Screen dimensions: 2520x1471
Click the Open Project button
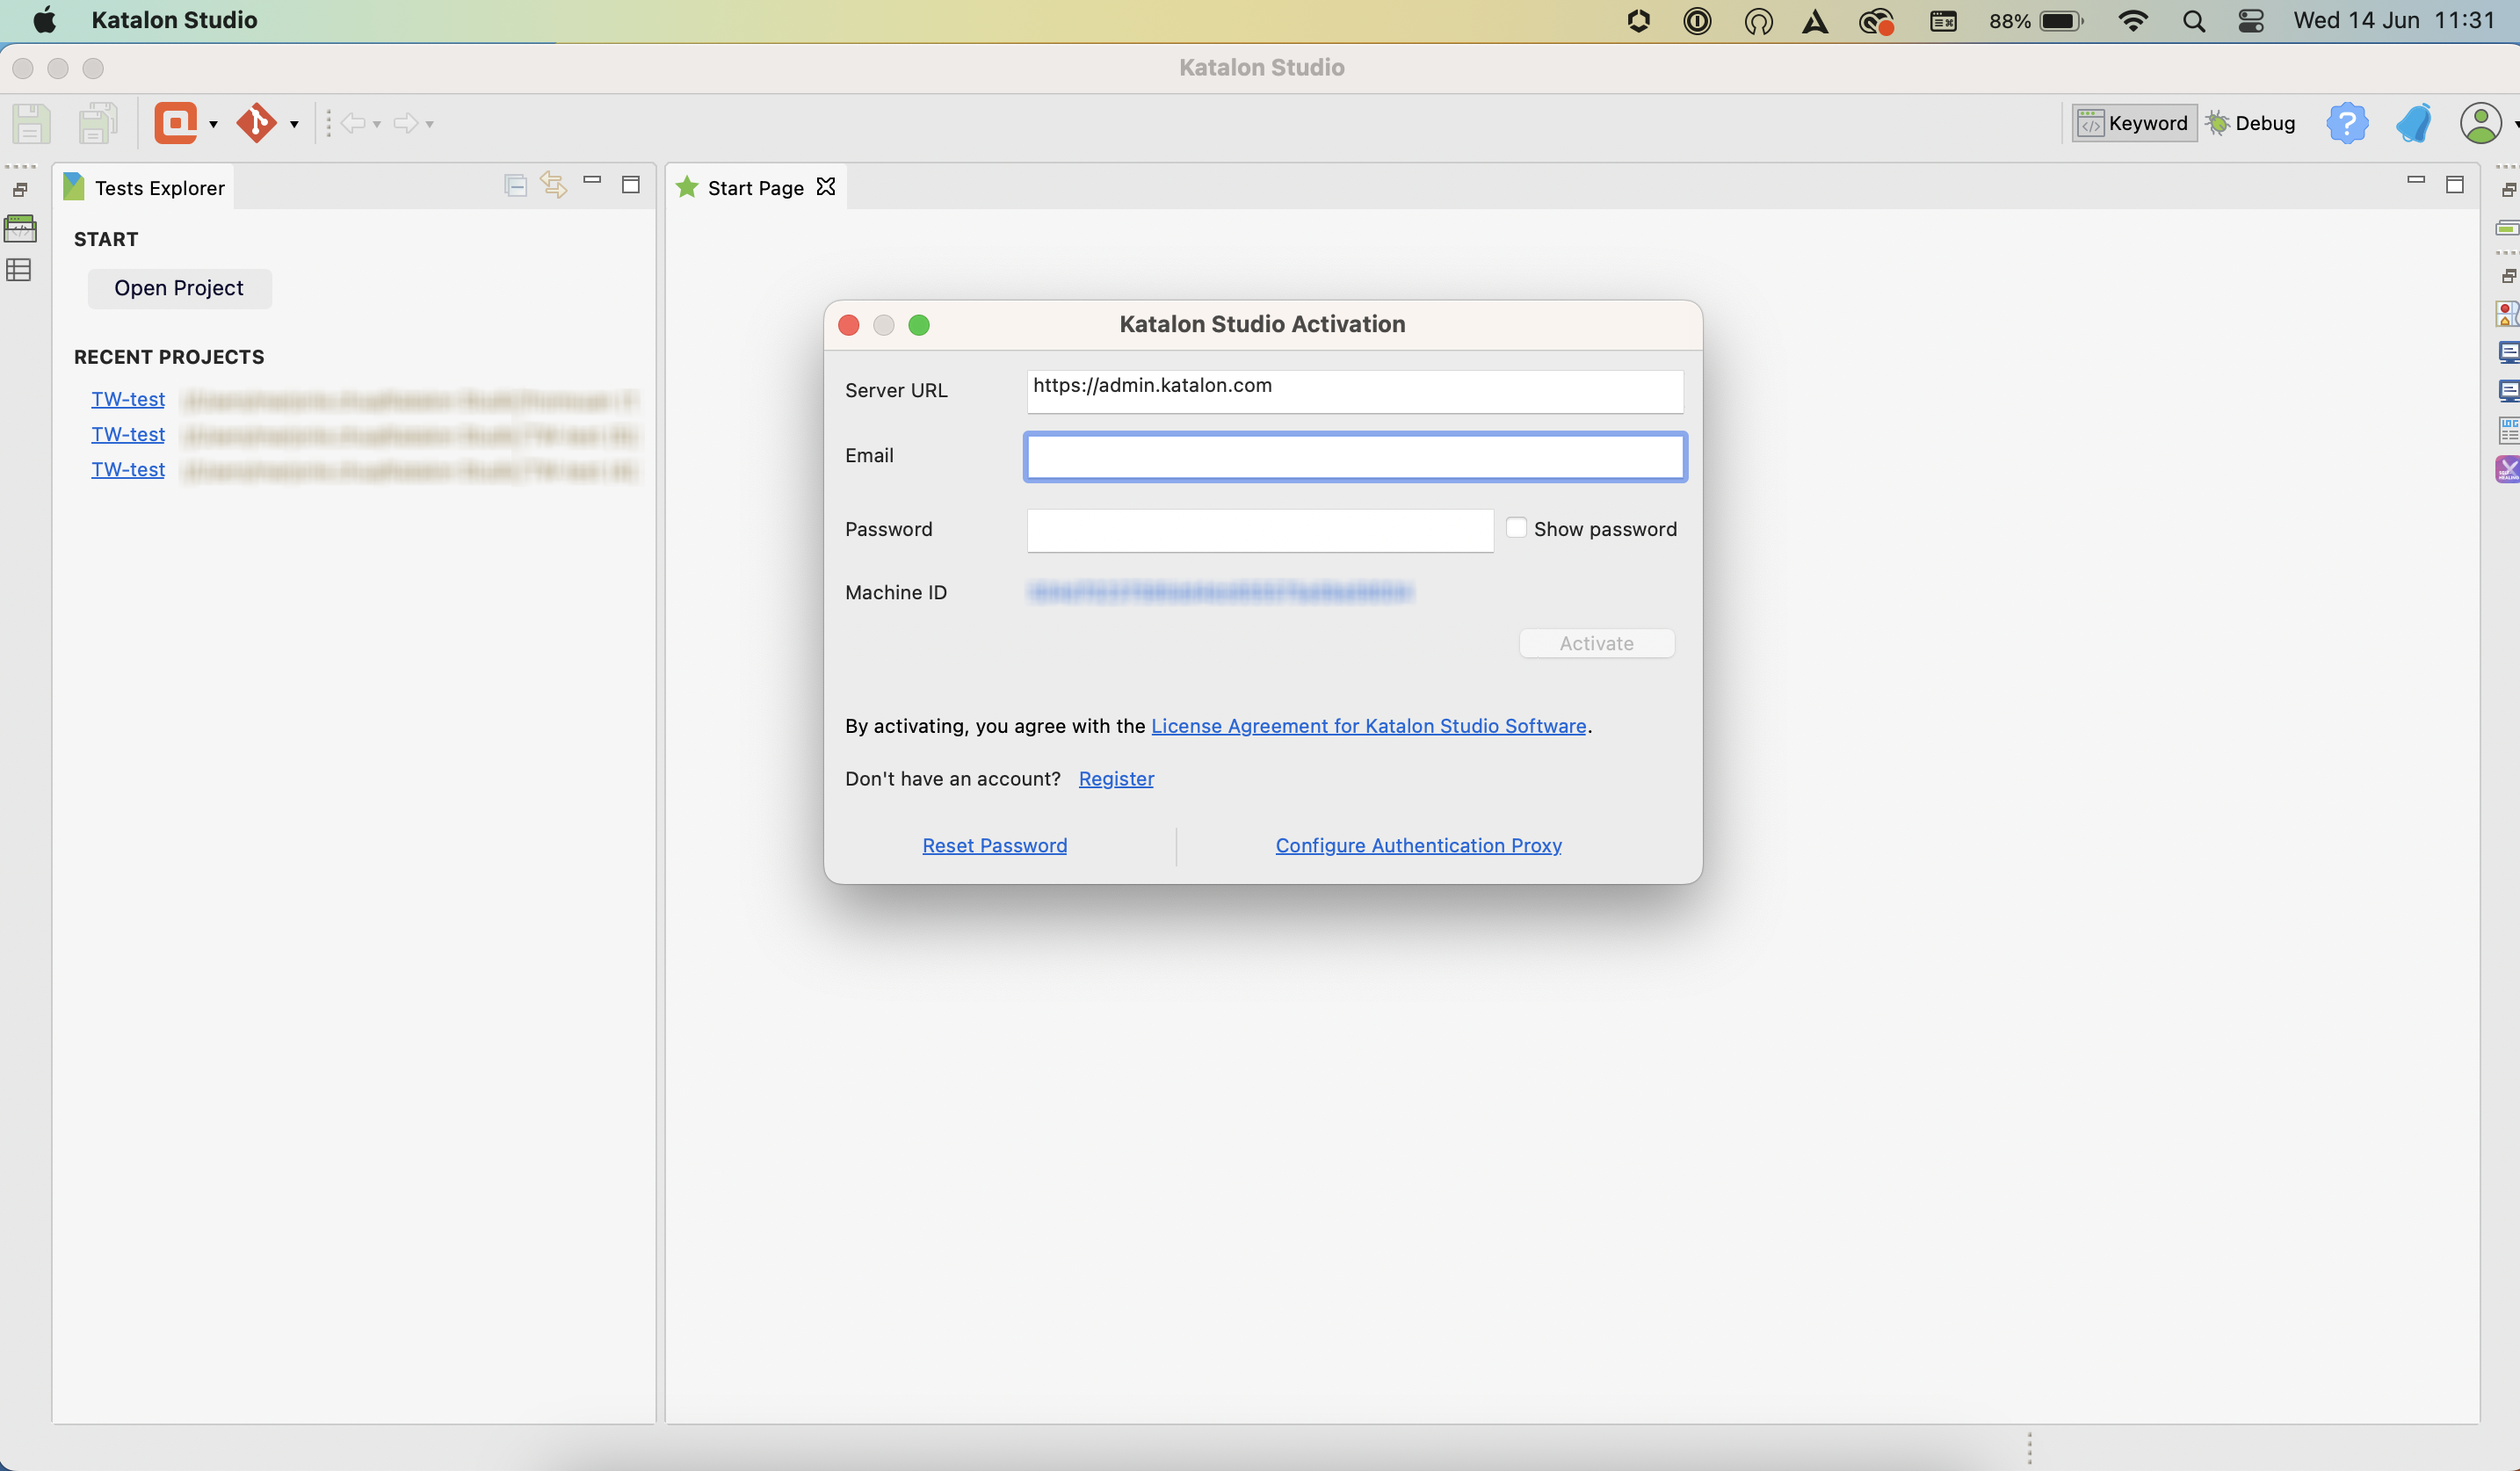click(179, 288)
